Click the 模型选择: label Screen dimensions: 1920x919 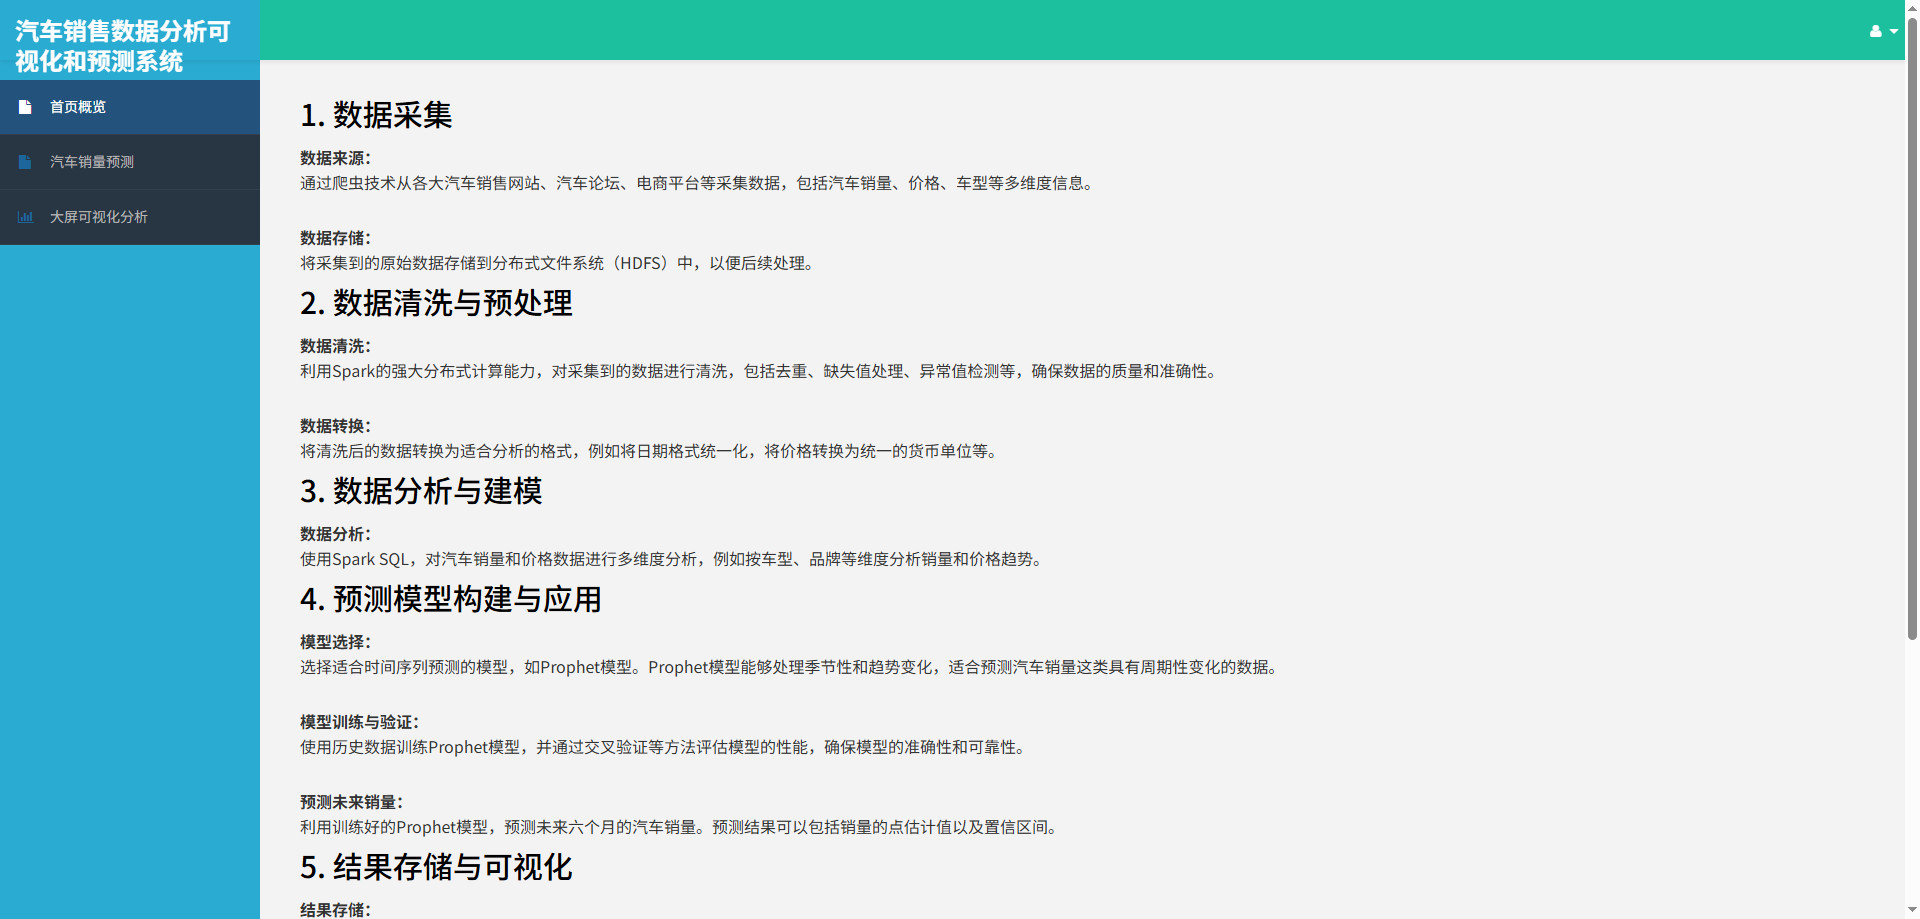tap(335, 642)
